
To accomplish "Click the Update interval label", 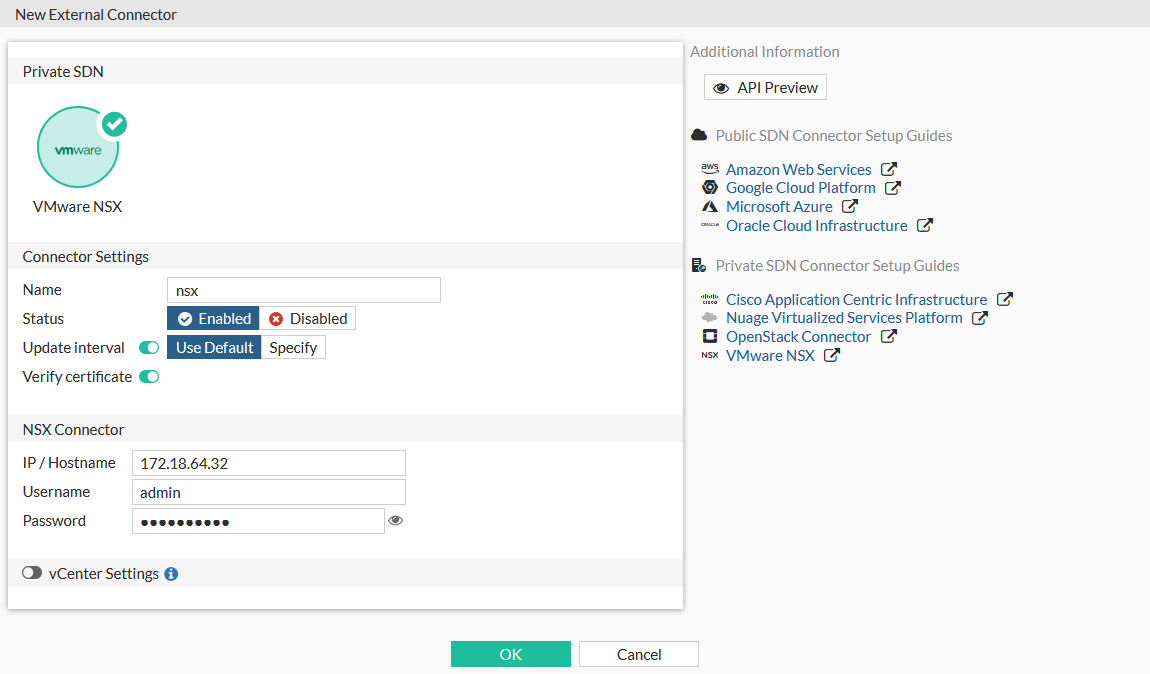I will point(73,348).
